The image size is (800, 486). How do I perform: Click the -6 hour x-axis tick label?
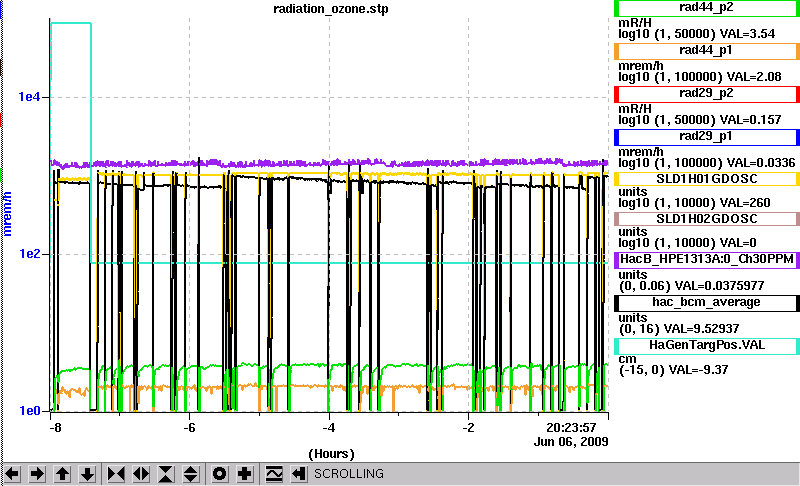(189, 427)
